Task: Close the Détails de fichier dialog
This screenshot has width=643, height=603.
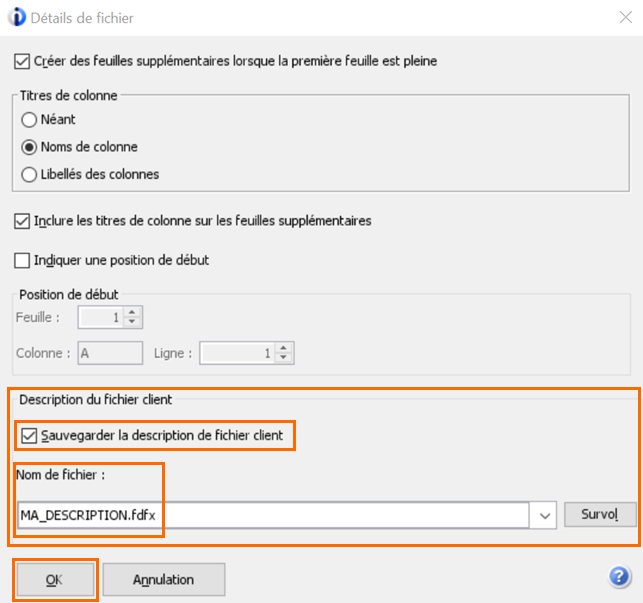Action: pyautogui.click(x=626, y=17)
